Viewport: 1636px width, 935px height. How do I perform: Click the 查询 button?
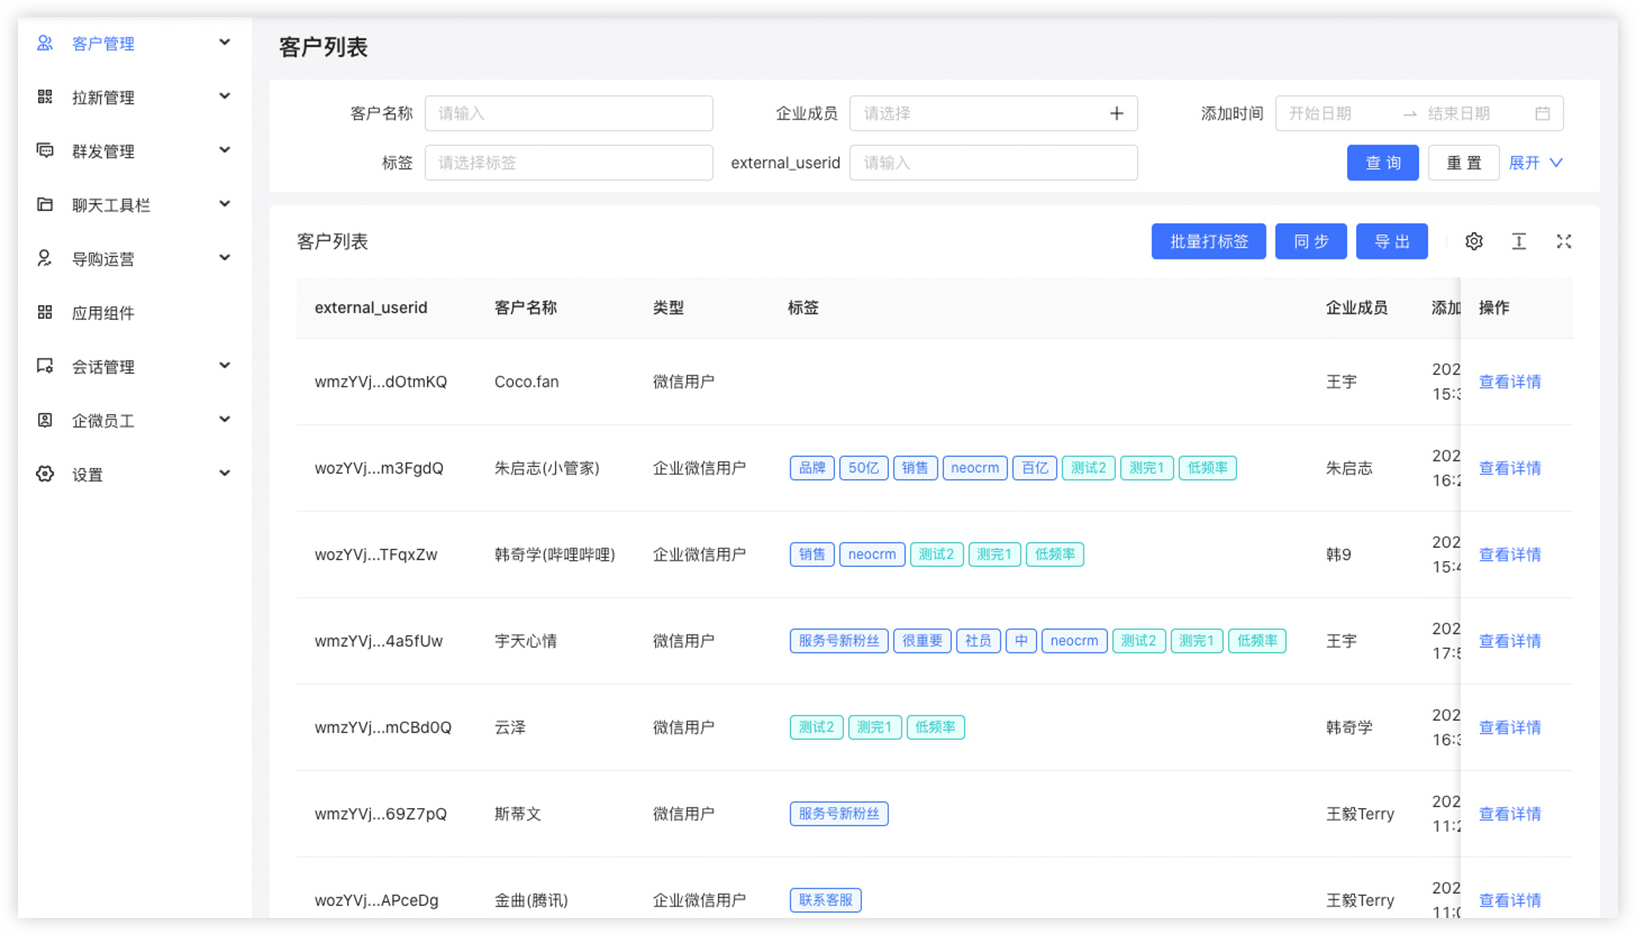[x=1383, y=163]
